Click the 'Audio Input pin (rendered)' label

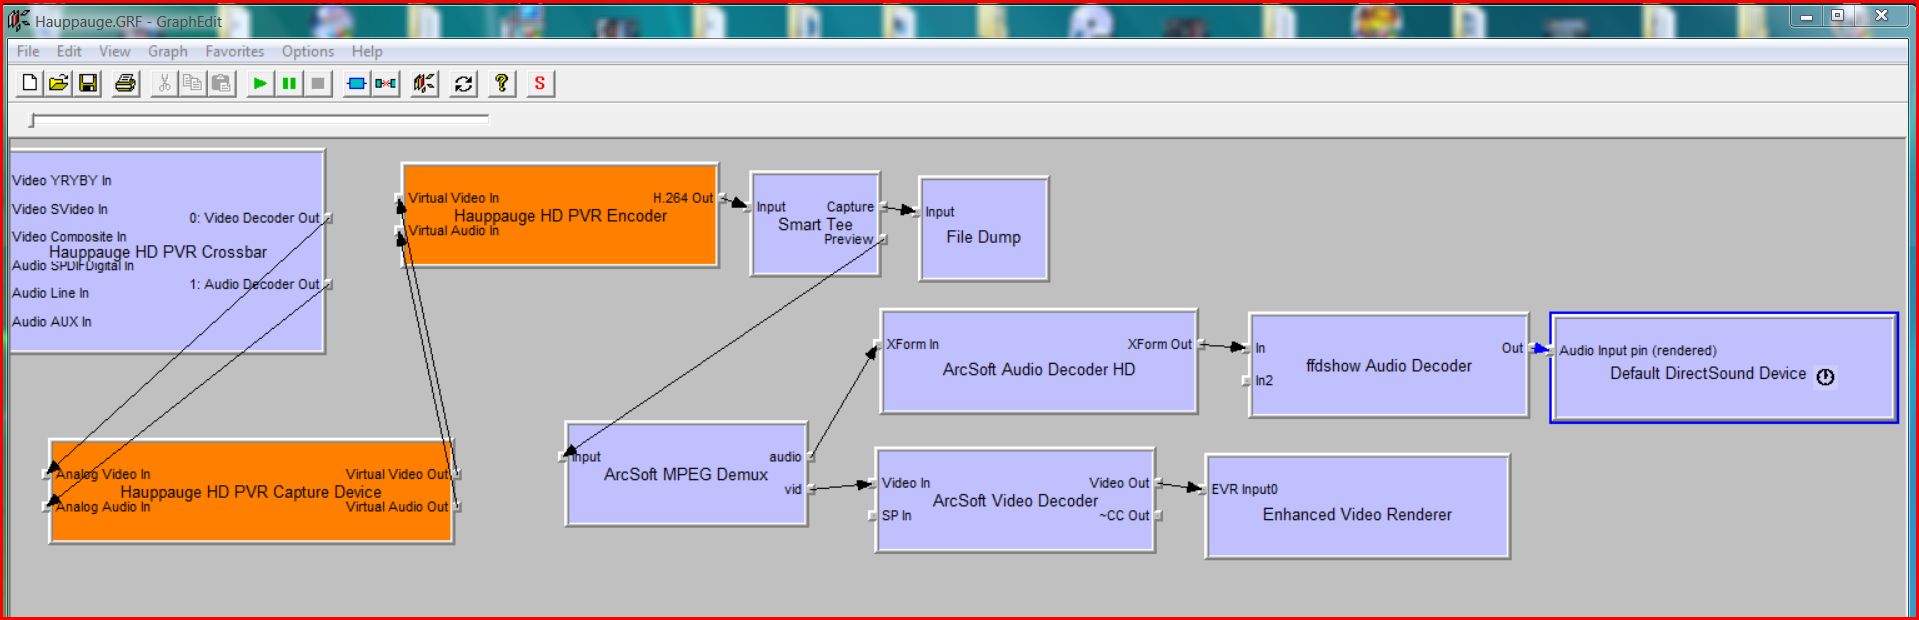[1638, 350]
